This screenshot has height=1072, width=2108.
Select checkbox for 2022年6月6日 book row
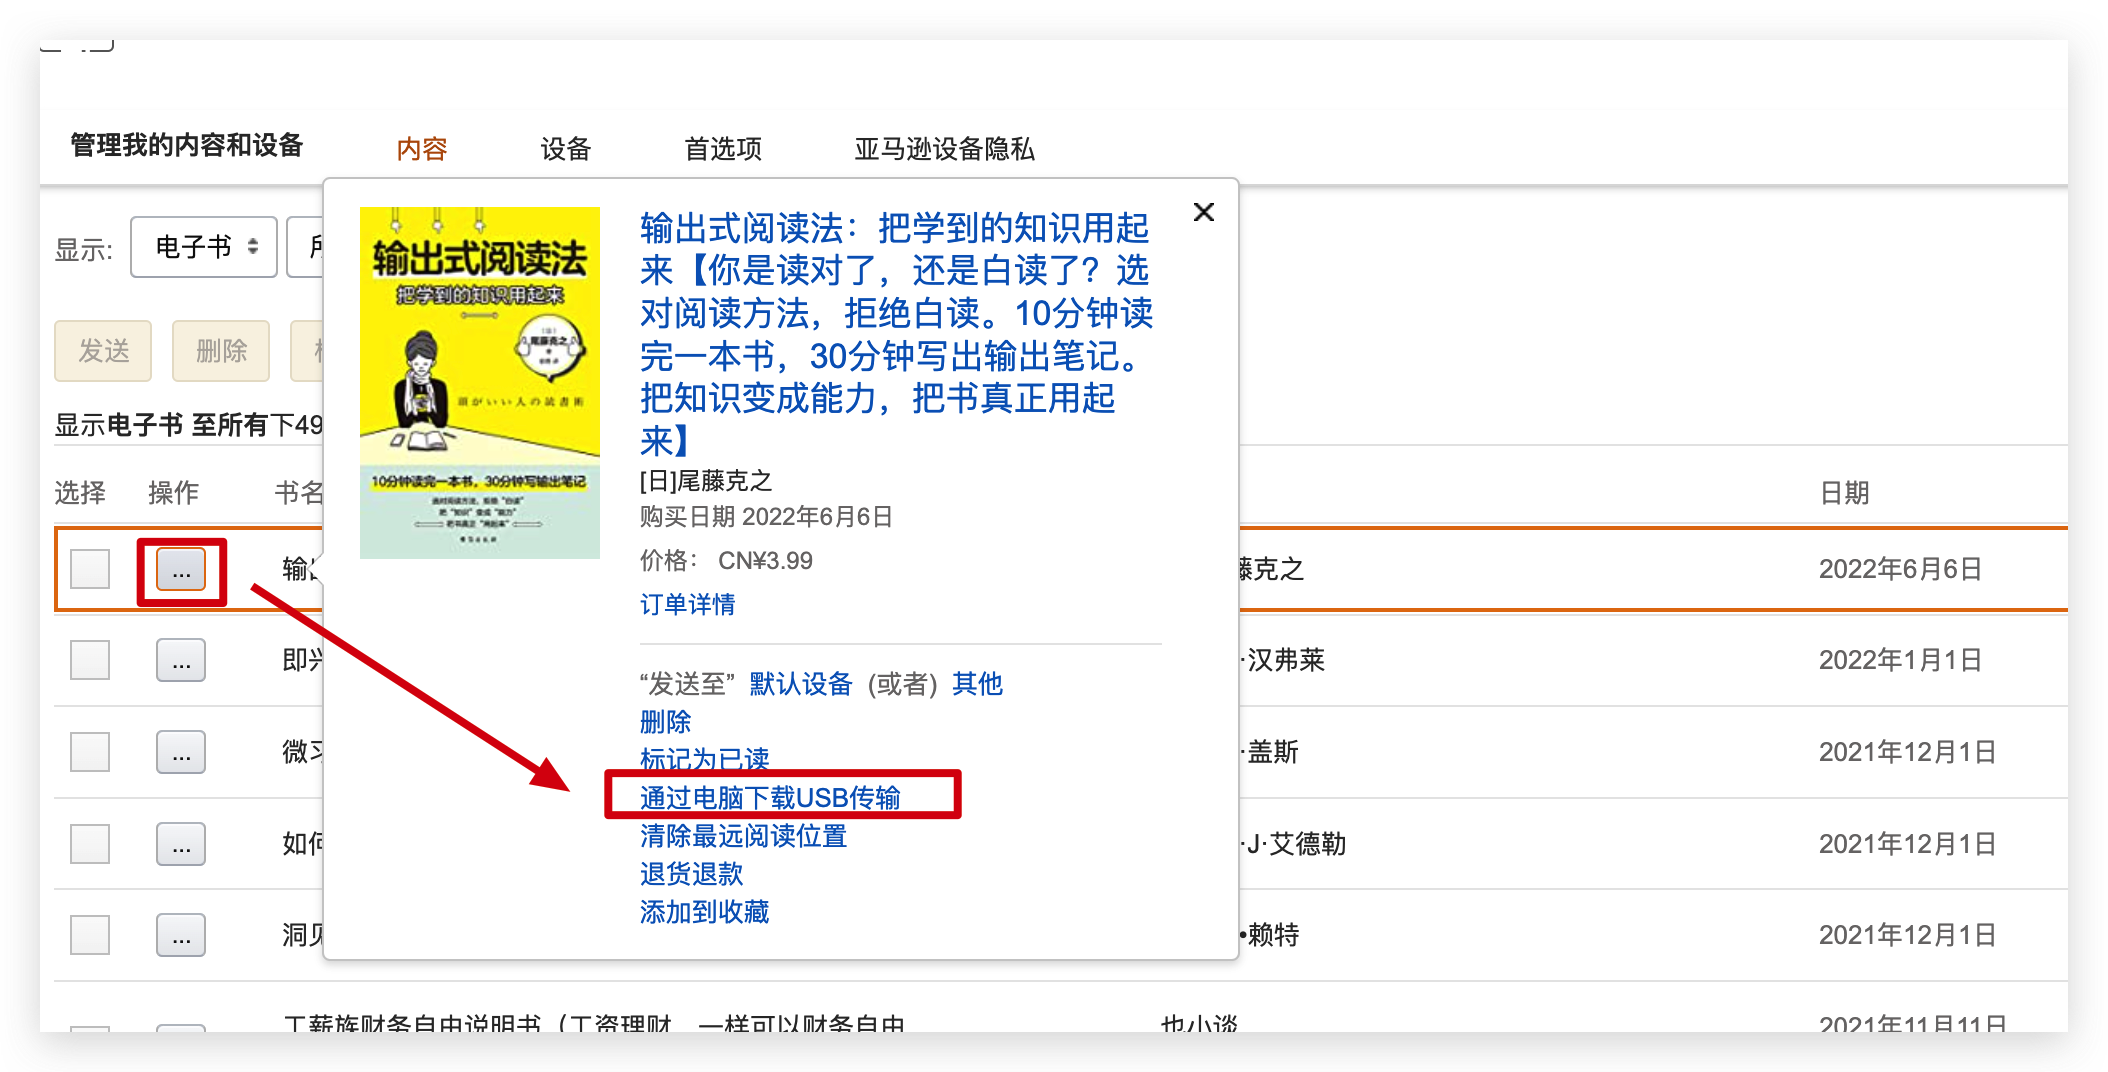click(x=90, y=569)
